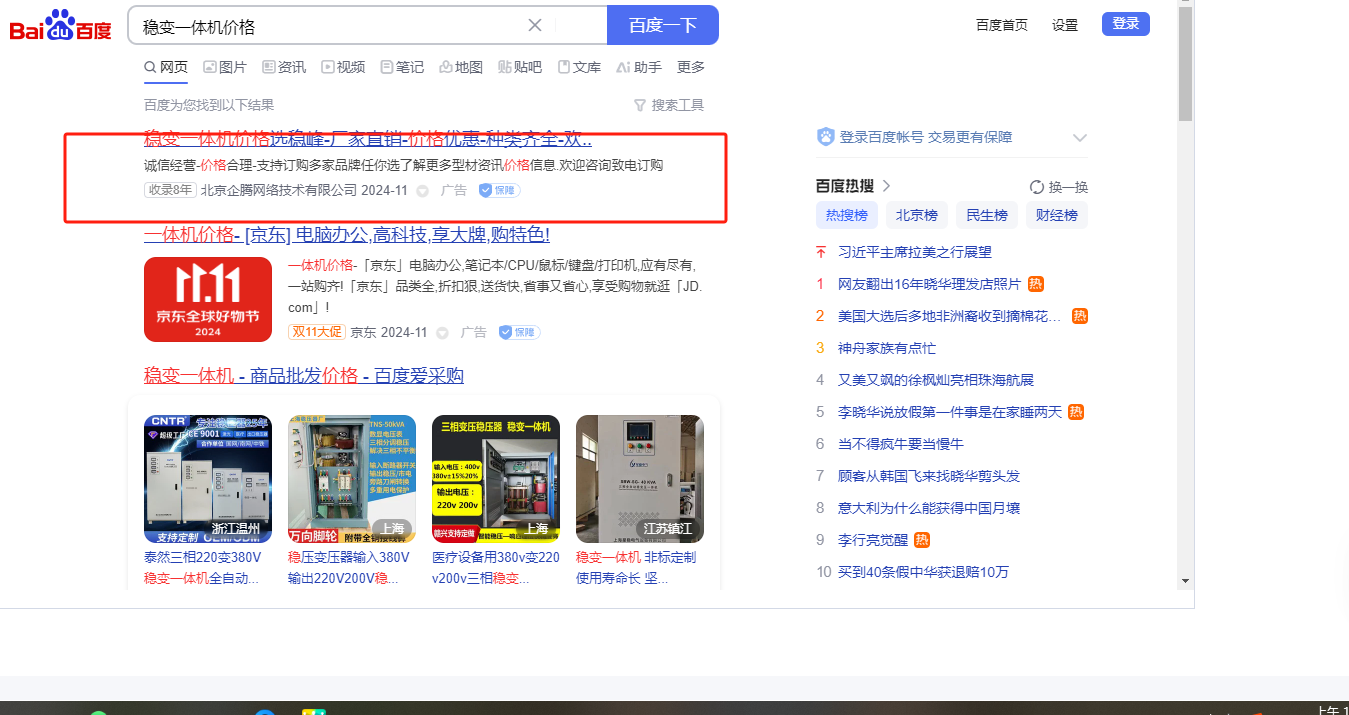Open the 贴吧 tab
The width and height of the screenshot is (1349, 715).
520,67
